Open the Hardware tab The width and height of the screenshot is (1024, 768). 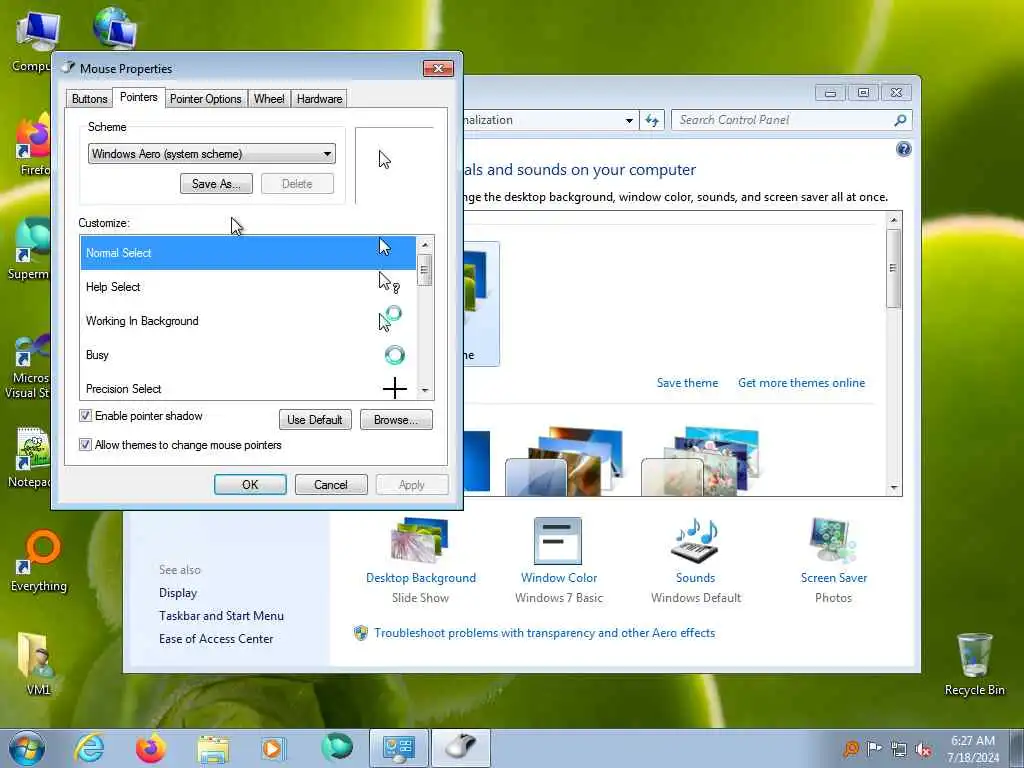coord(319,99)
